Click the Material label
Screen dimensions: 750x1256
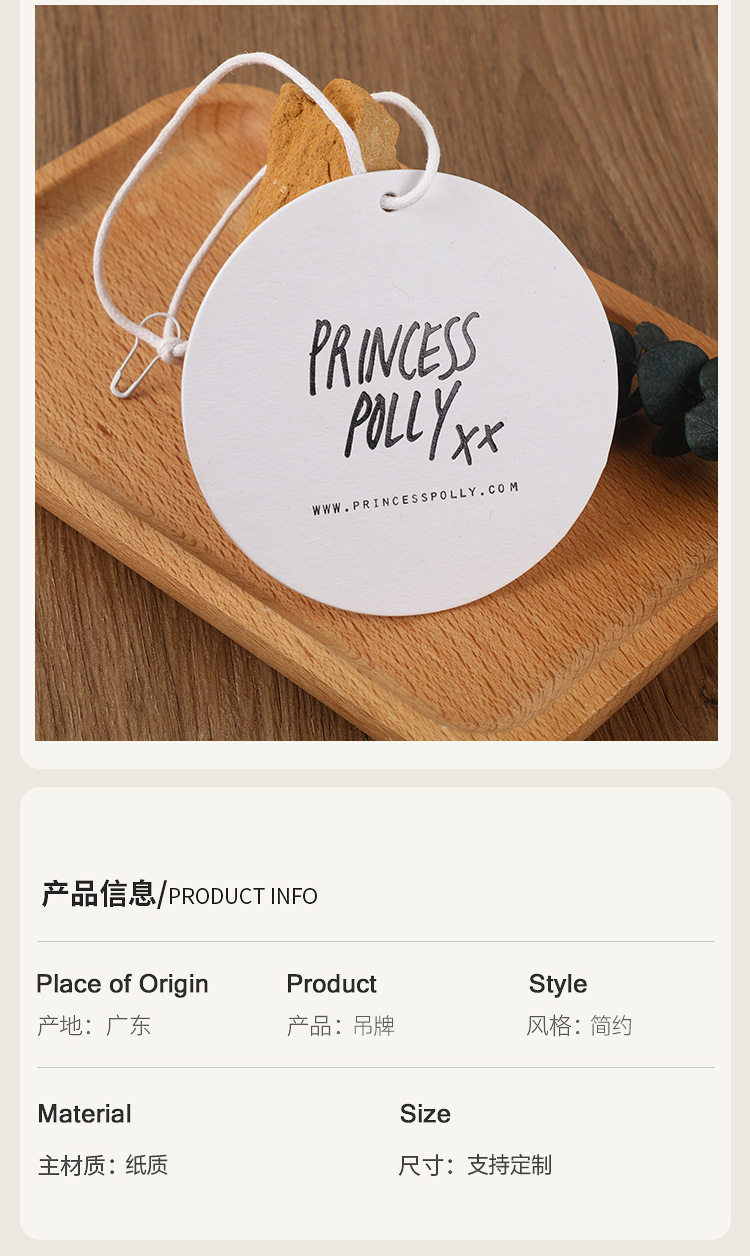click(x=85, y=1114)
